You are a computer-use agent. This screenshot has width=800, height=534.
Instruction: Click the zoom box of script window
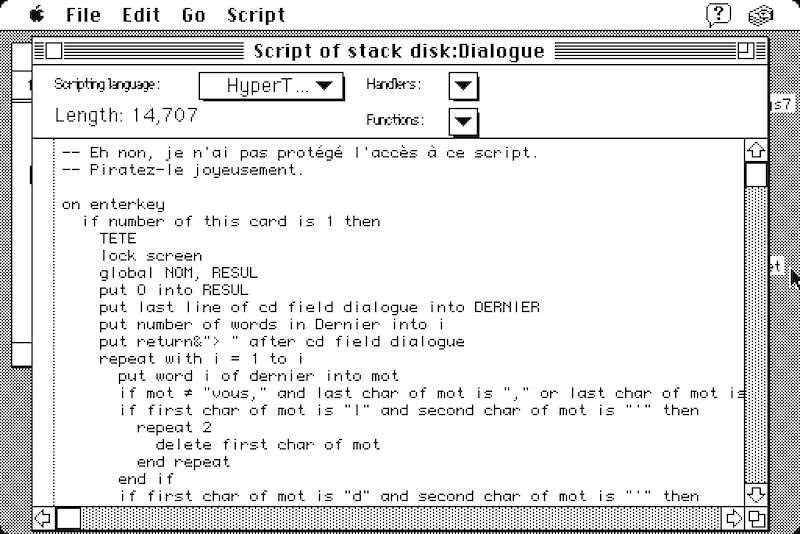coord(745,51)
